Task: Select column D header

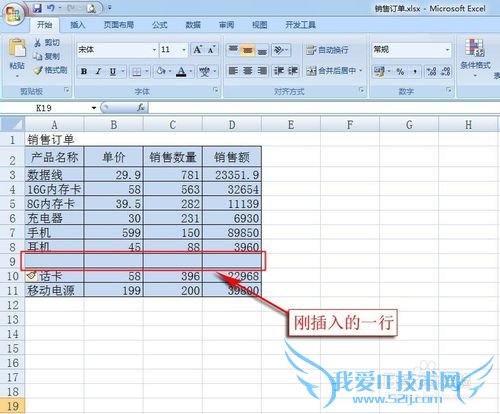Action: pos(232,125)
